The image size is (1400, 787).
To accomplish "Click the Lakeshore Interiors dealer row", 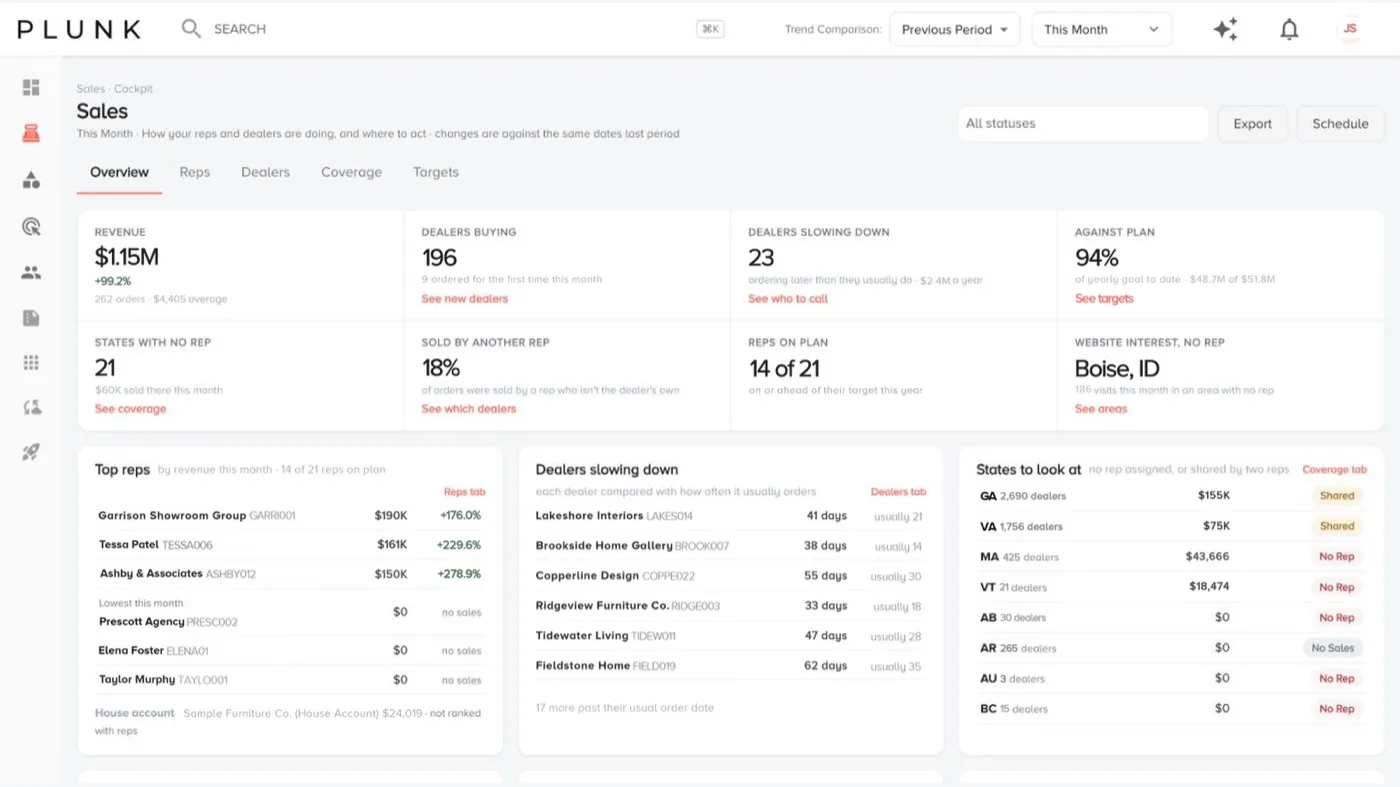I will click(730, 516).
